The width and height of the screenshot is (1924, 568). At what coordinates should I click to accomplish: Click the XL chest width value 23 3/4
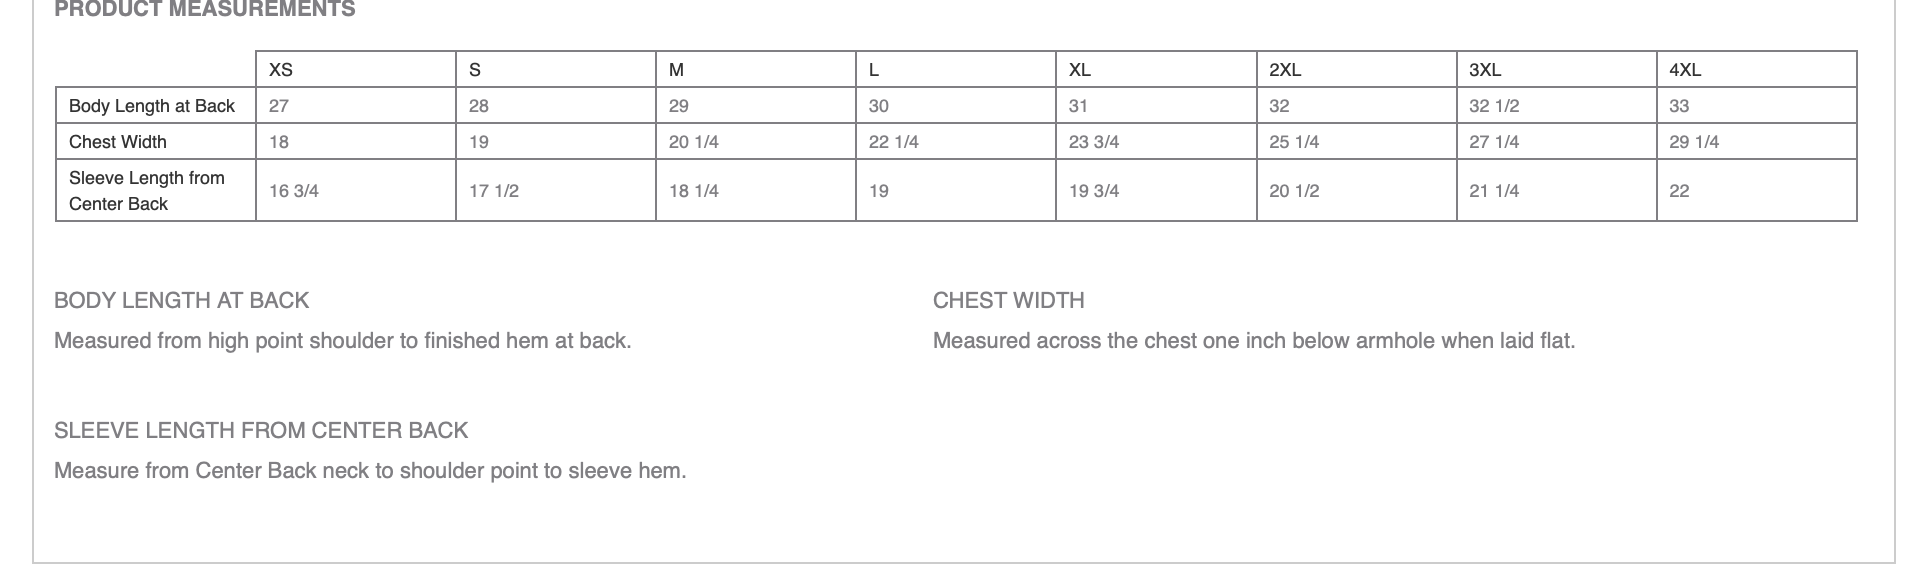point(1094,142)
